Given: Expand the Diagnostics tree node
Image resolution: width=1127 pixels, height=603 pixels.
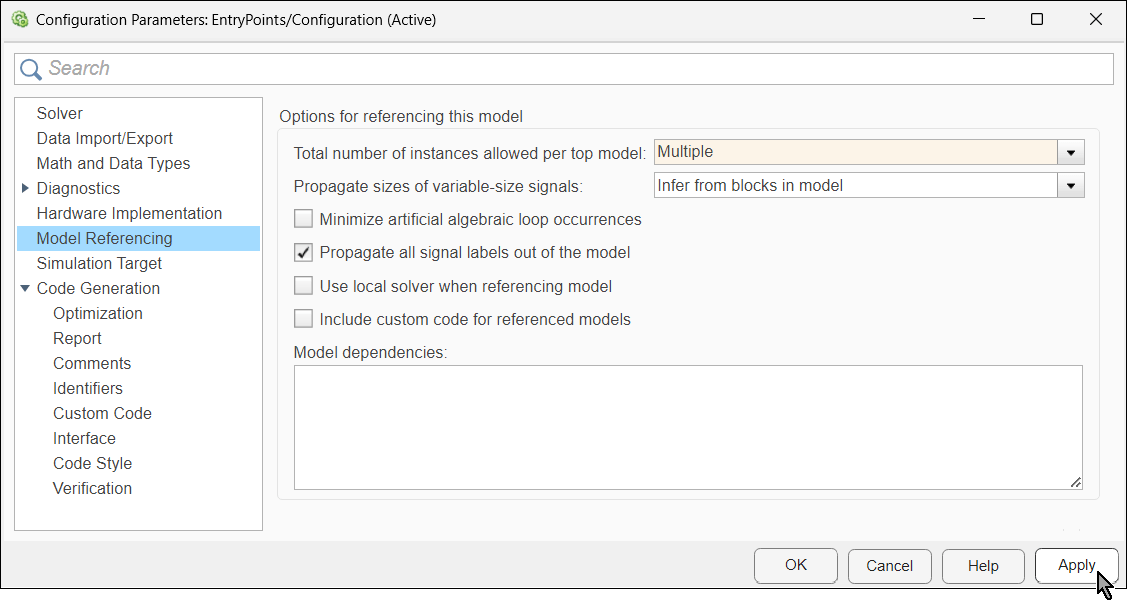Looking at the screenshot, I should [x=25, y=188].
